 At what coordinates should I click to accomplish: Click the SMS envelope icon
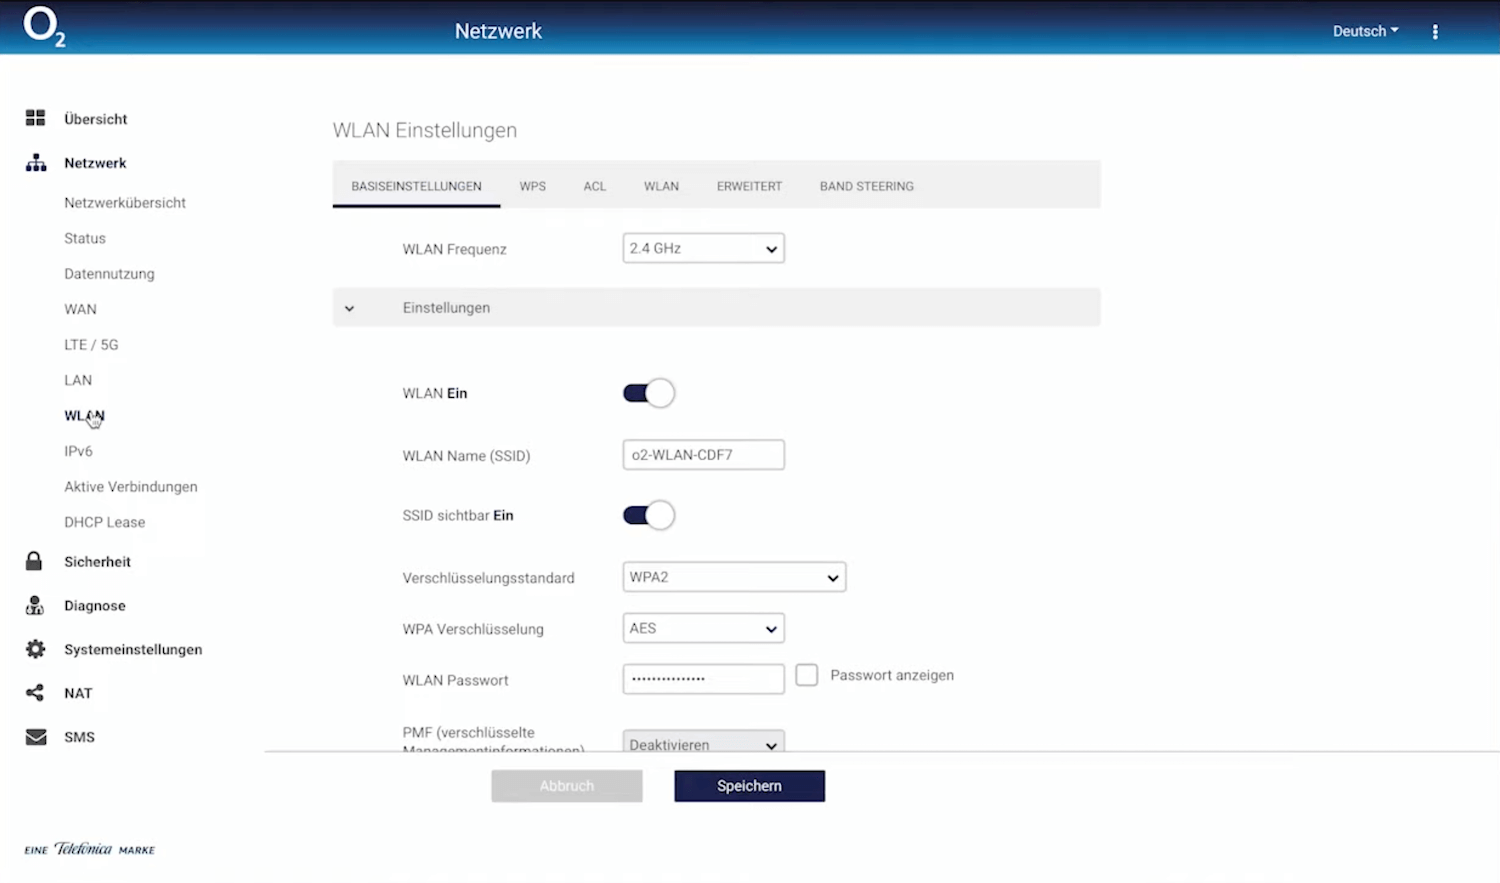coord(36,737)
